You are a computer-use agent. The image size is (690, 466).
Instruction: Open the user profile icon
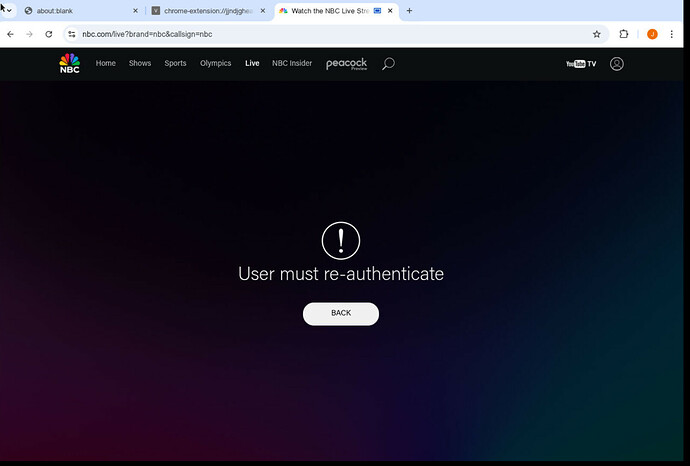[x=617, y=64]
